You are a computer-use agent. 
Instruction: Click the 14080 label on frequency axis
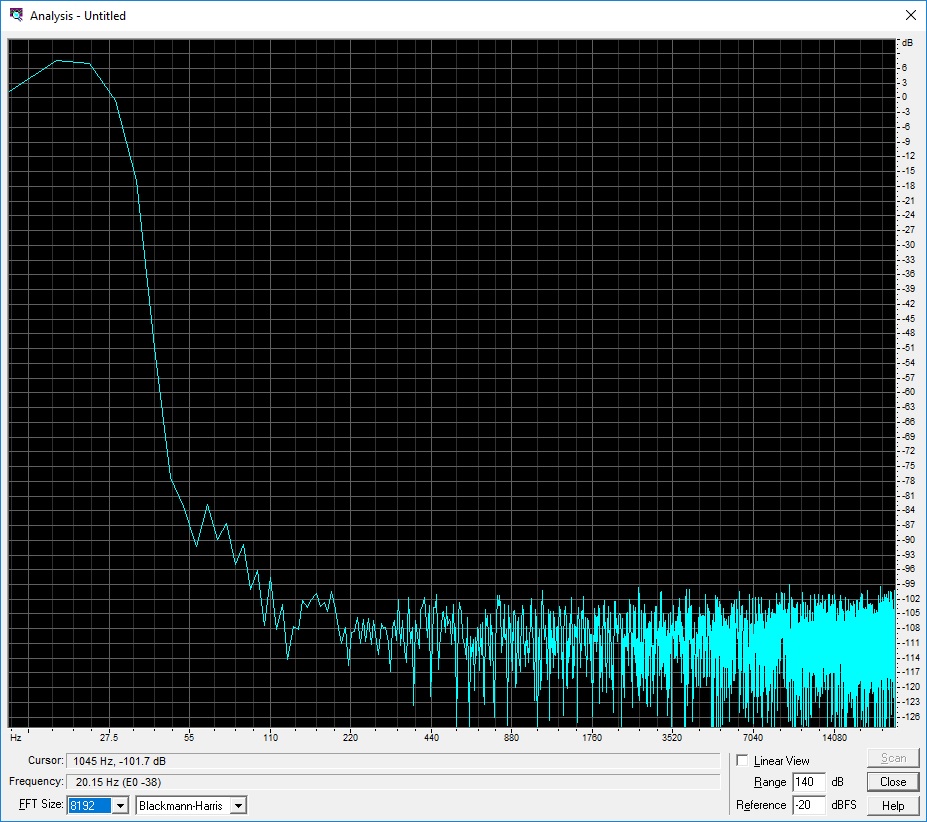pyautogui.click(x=834, y=737)
